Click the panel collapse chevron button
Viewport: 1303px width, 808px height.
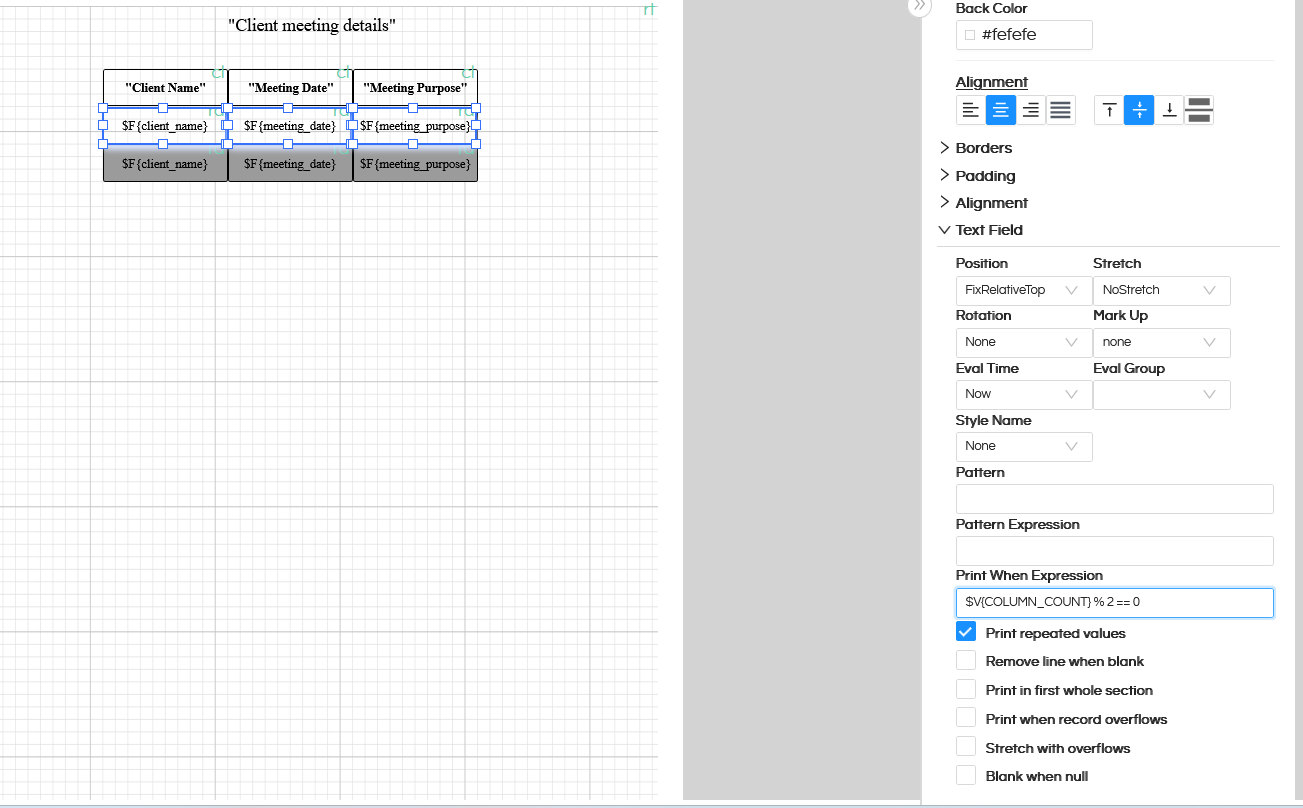919,7
